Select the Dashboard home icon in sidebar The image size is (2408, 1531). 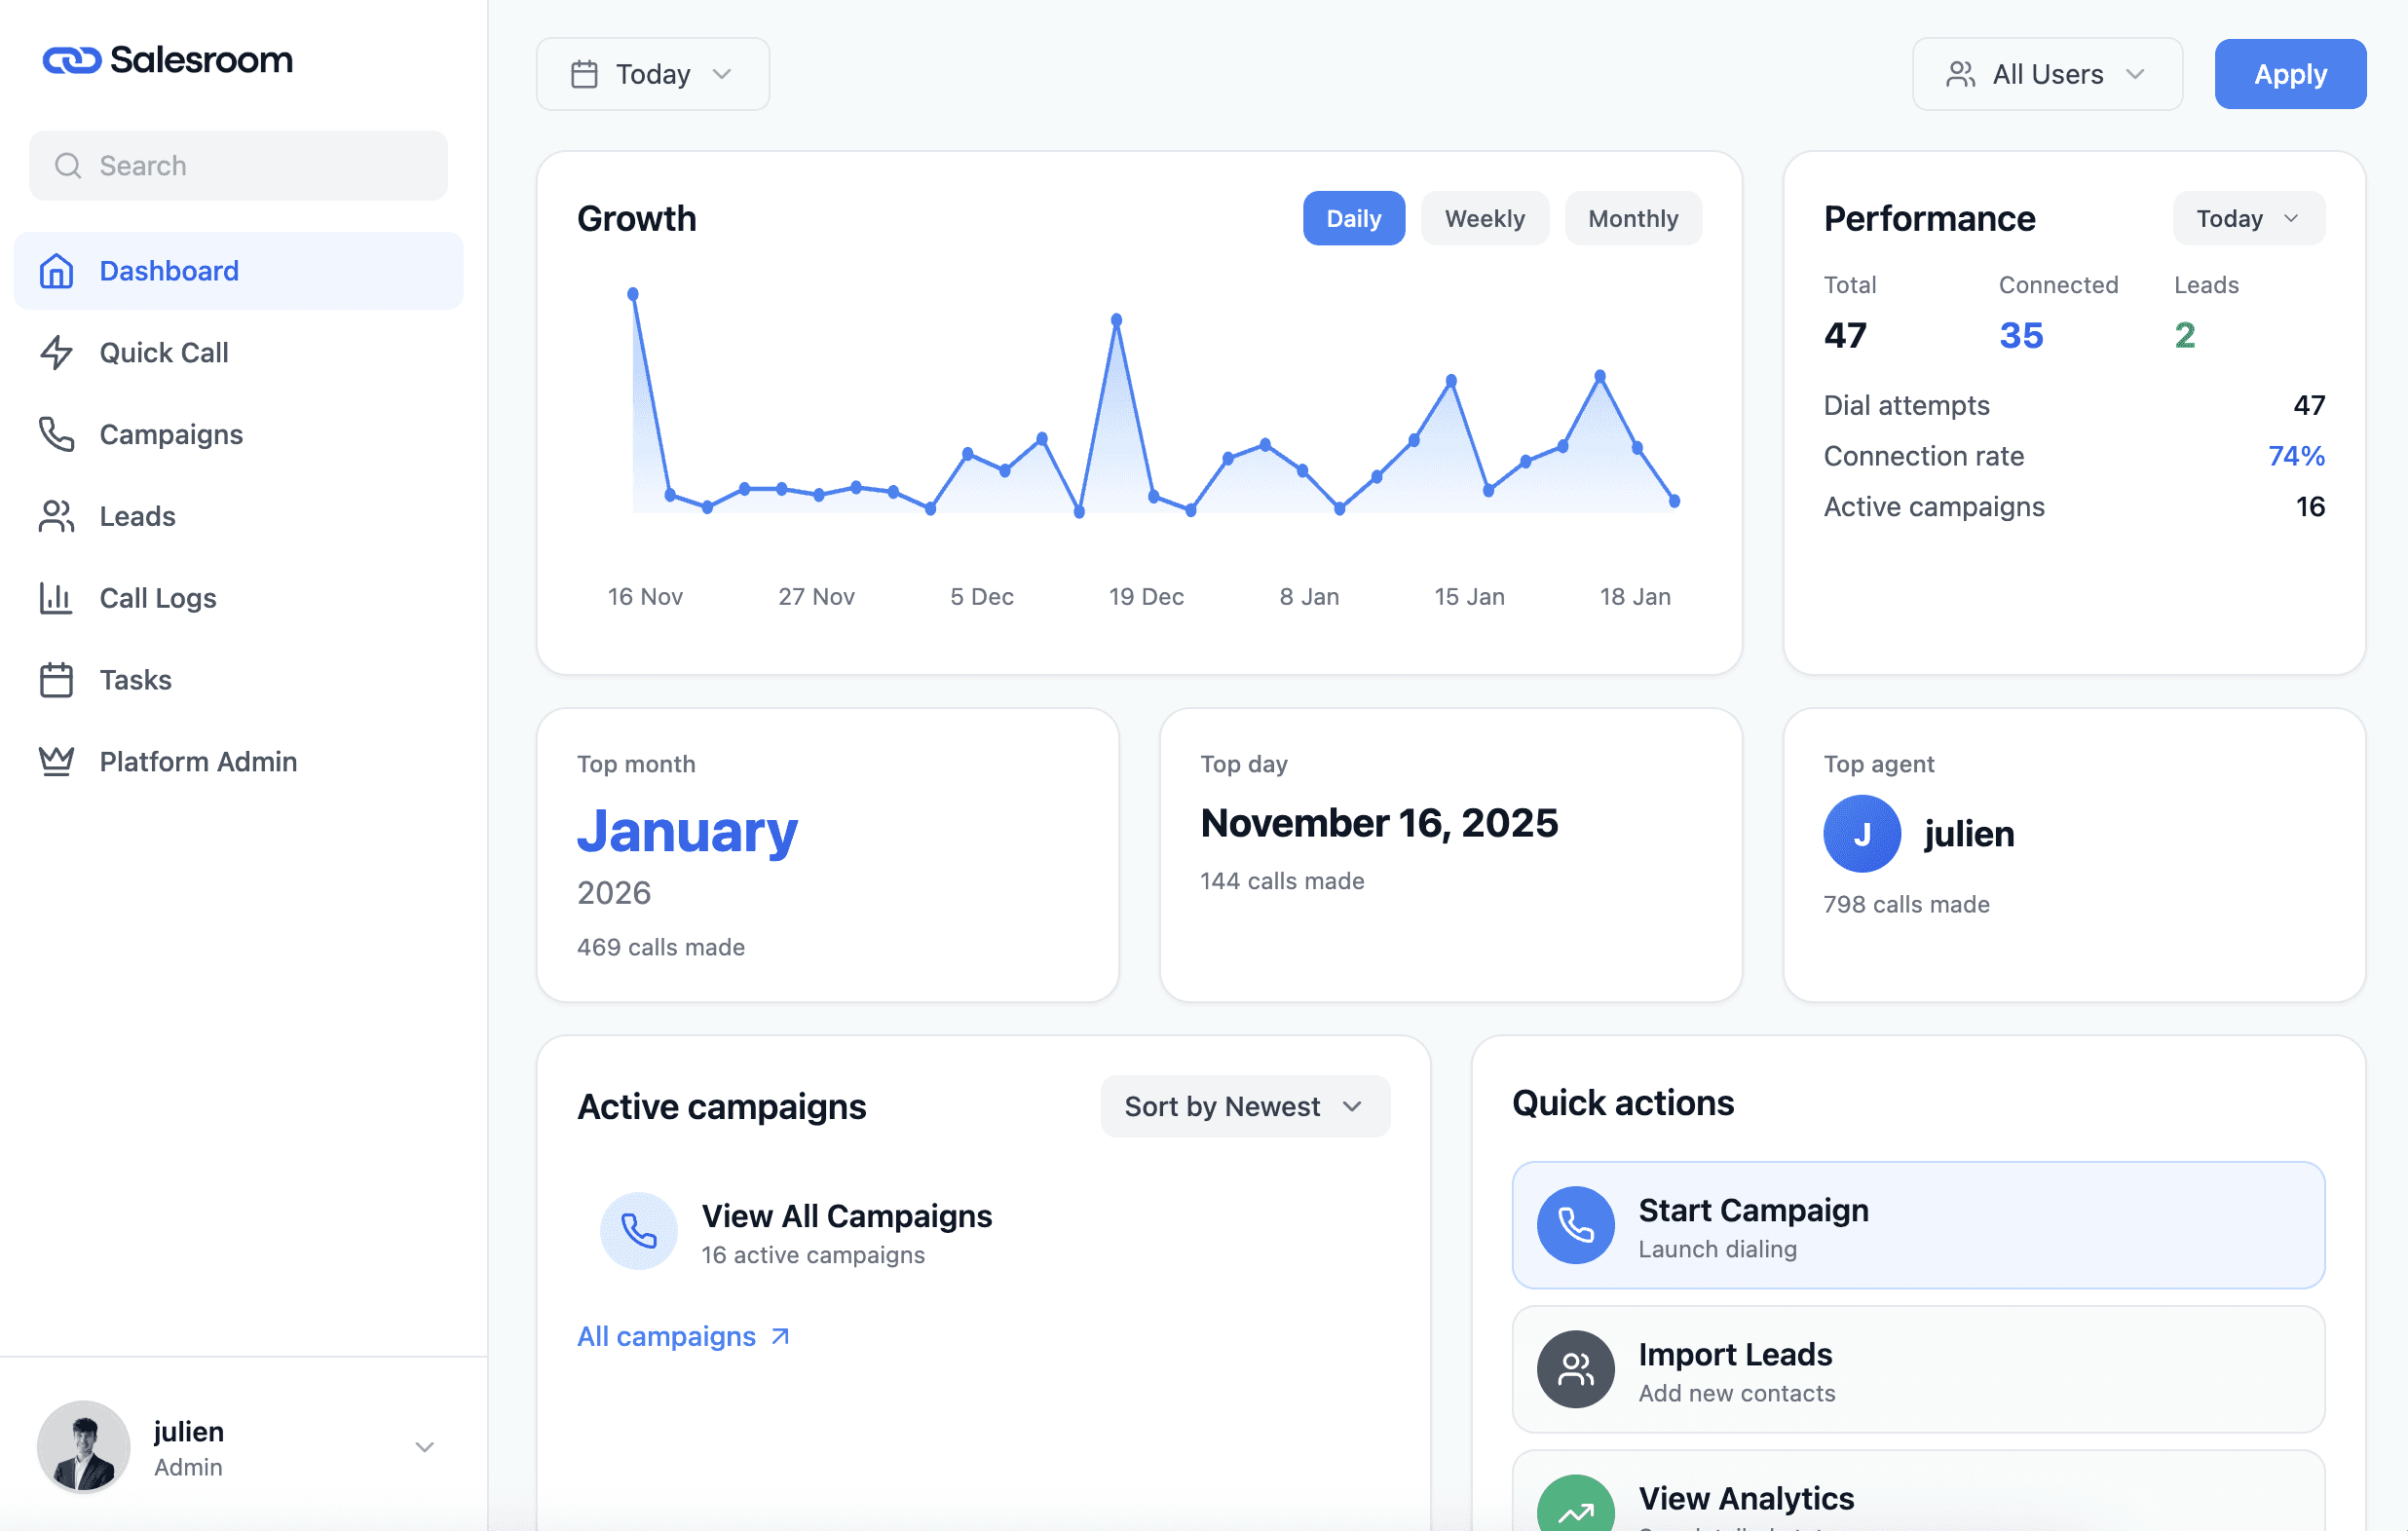57,270
